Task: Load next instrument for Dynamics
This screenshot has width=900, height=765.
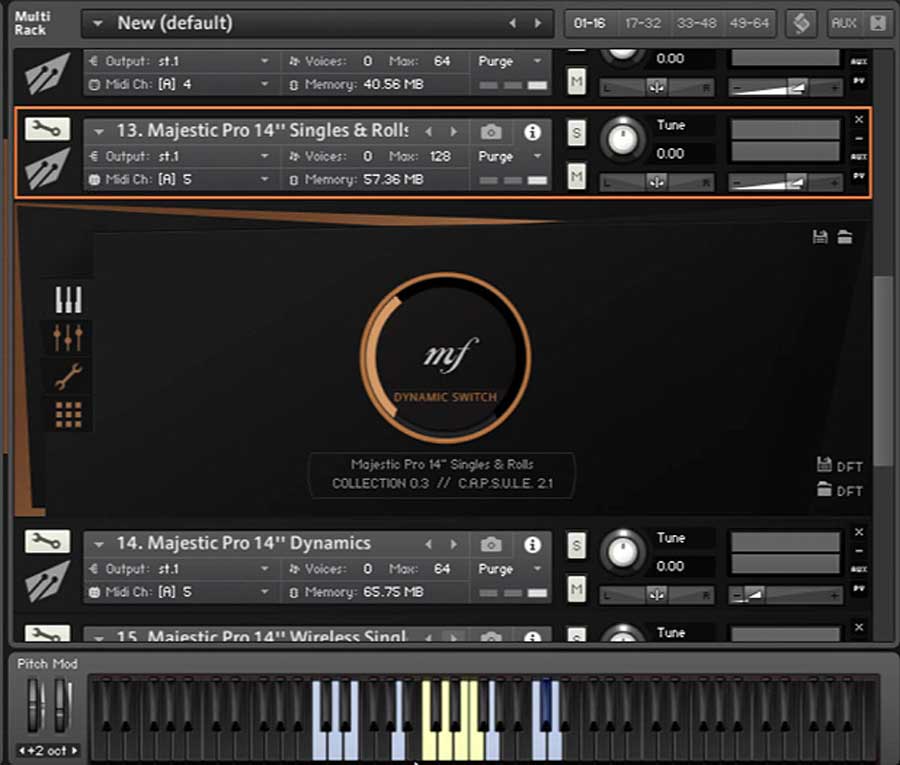Action: (x=453, y=544)
